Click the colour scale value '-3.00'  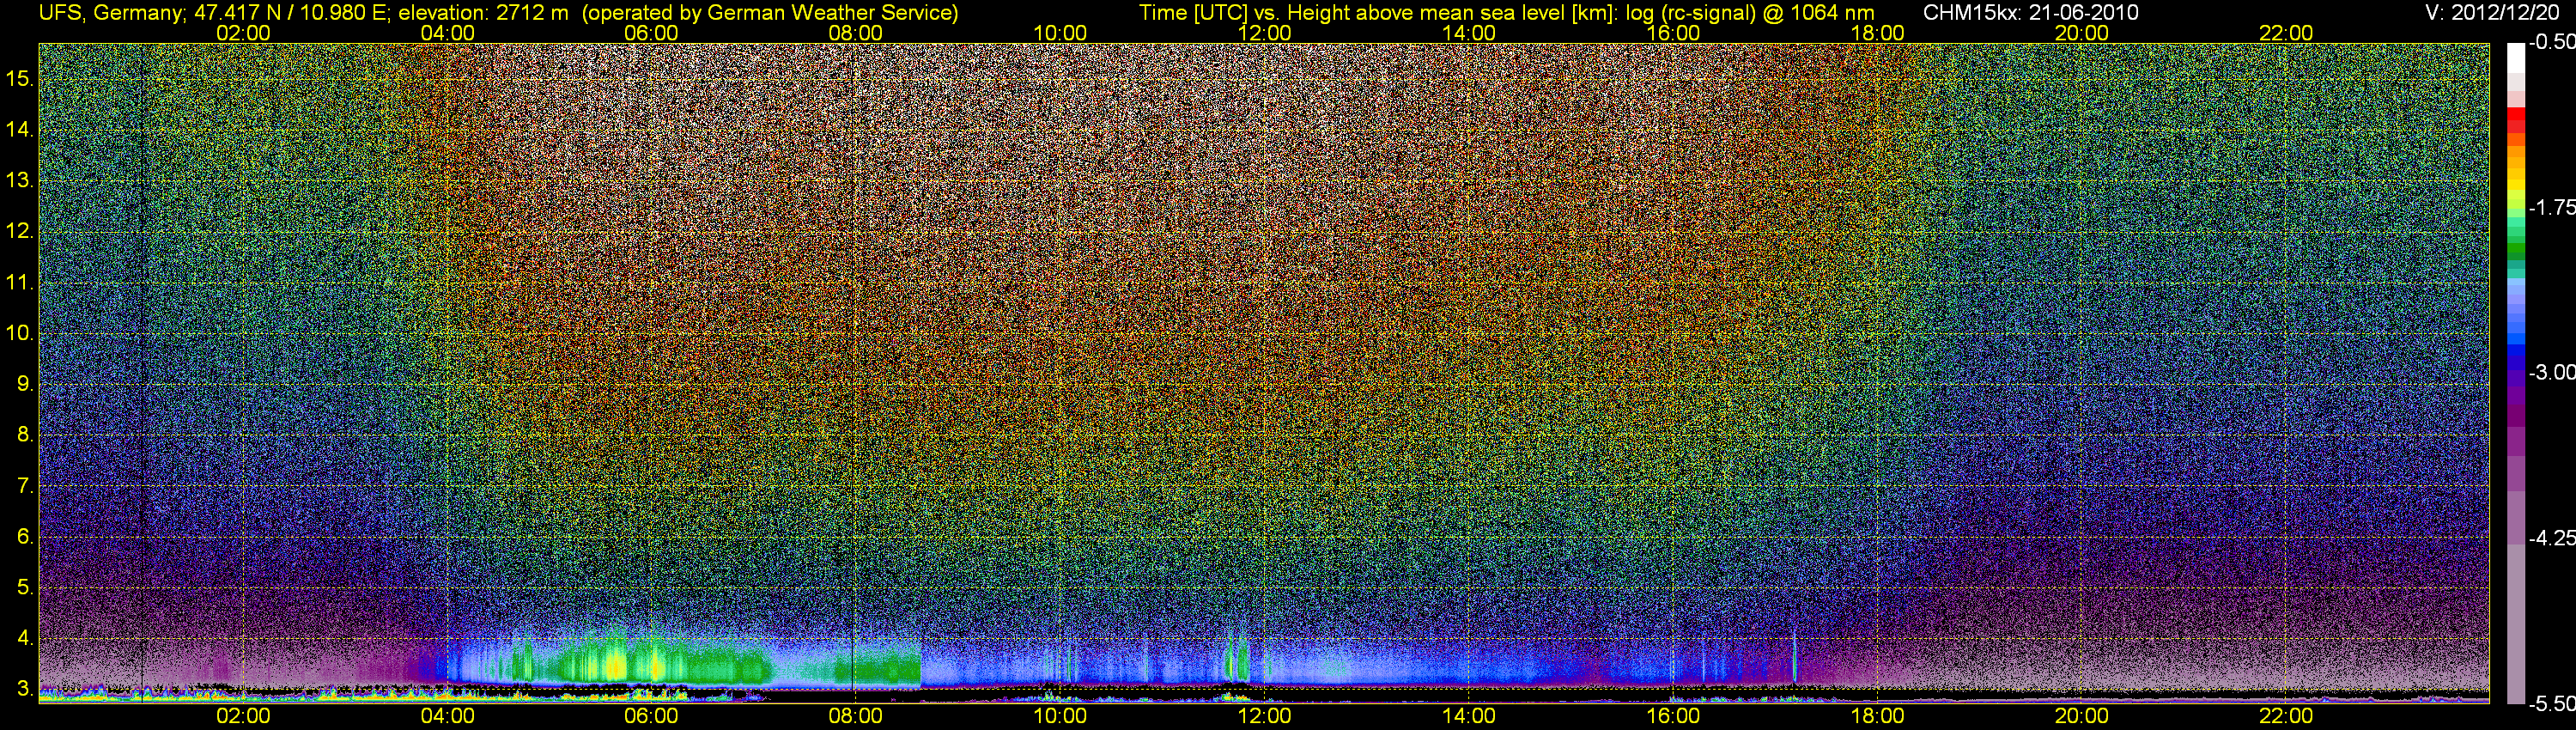click(x=2551, y=372)
